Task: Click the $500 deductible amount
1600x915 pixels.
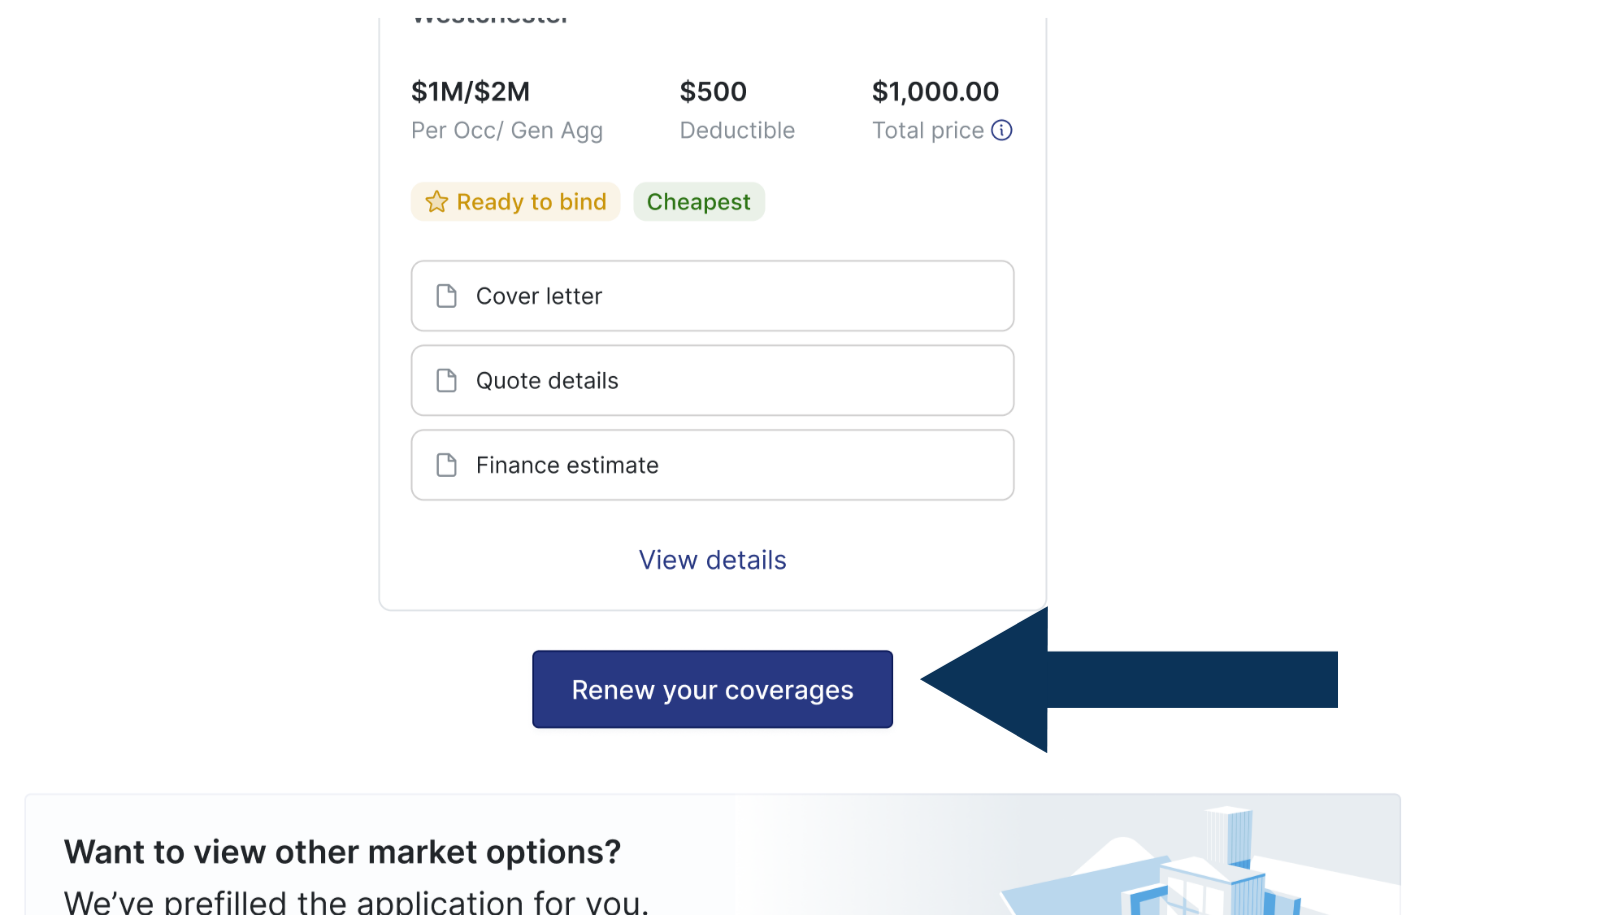Action: 713,92
